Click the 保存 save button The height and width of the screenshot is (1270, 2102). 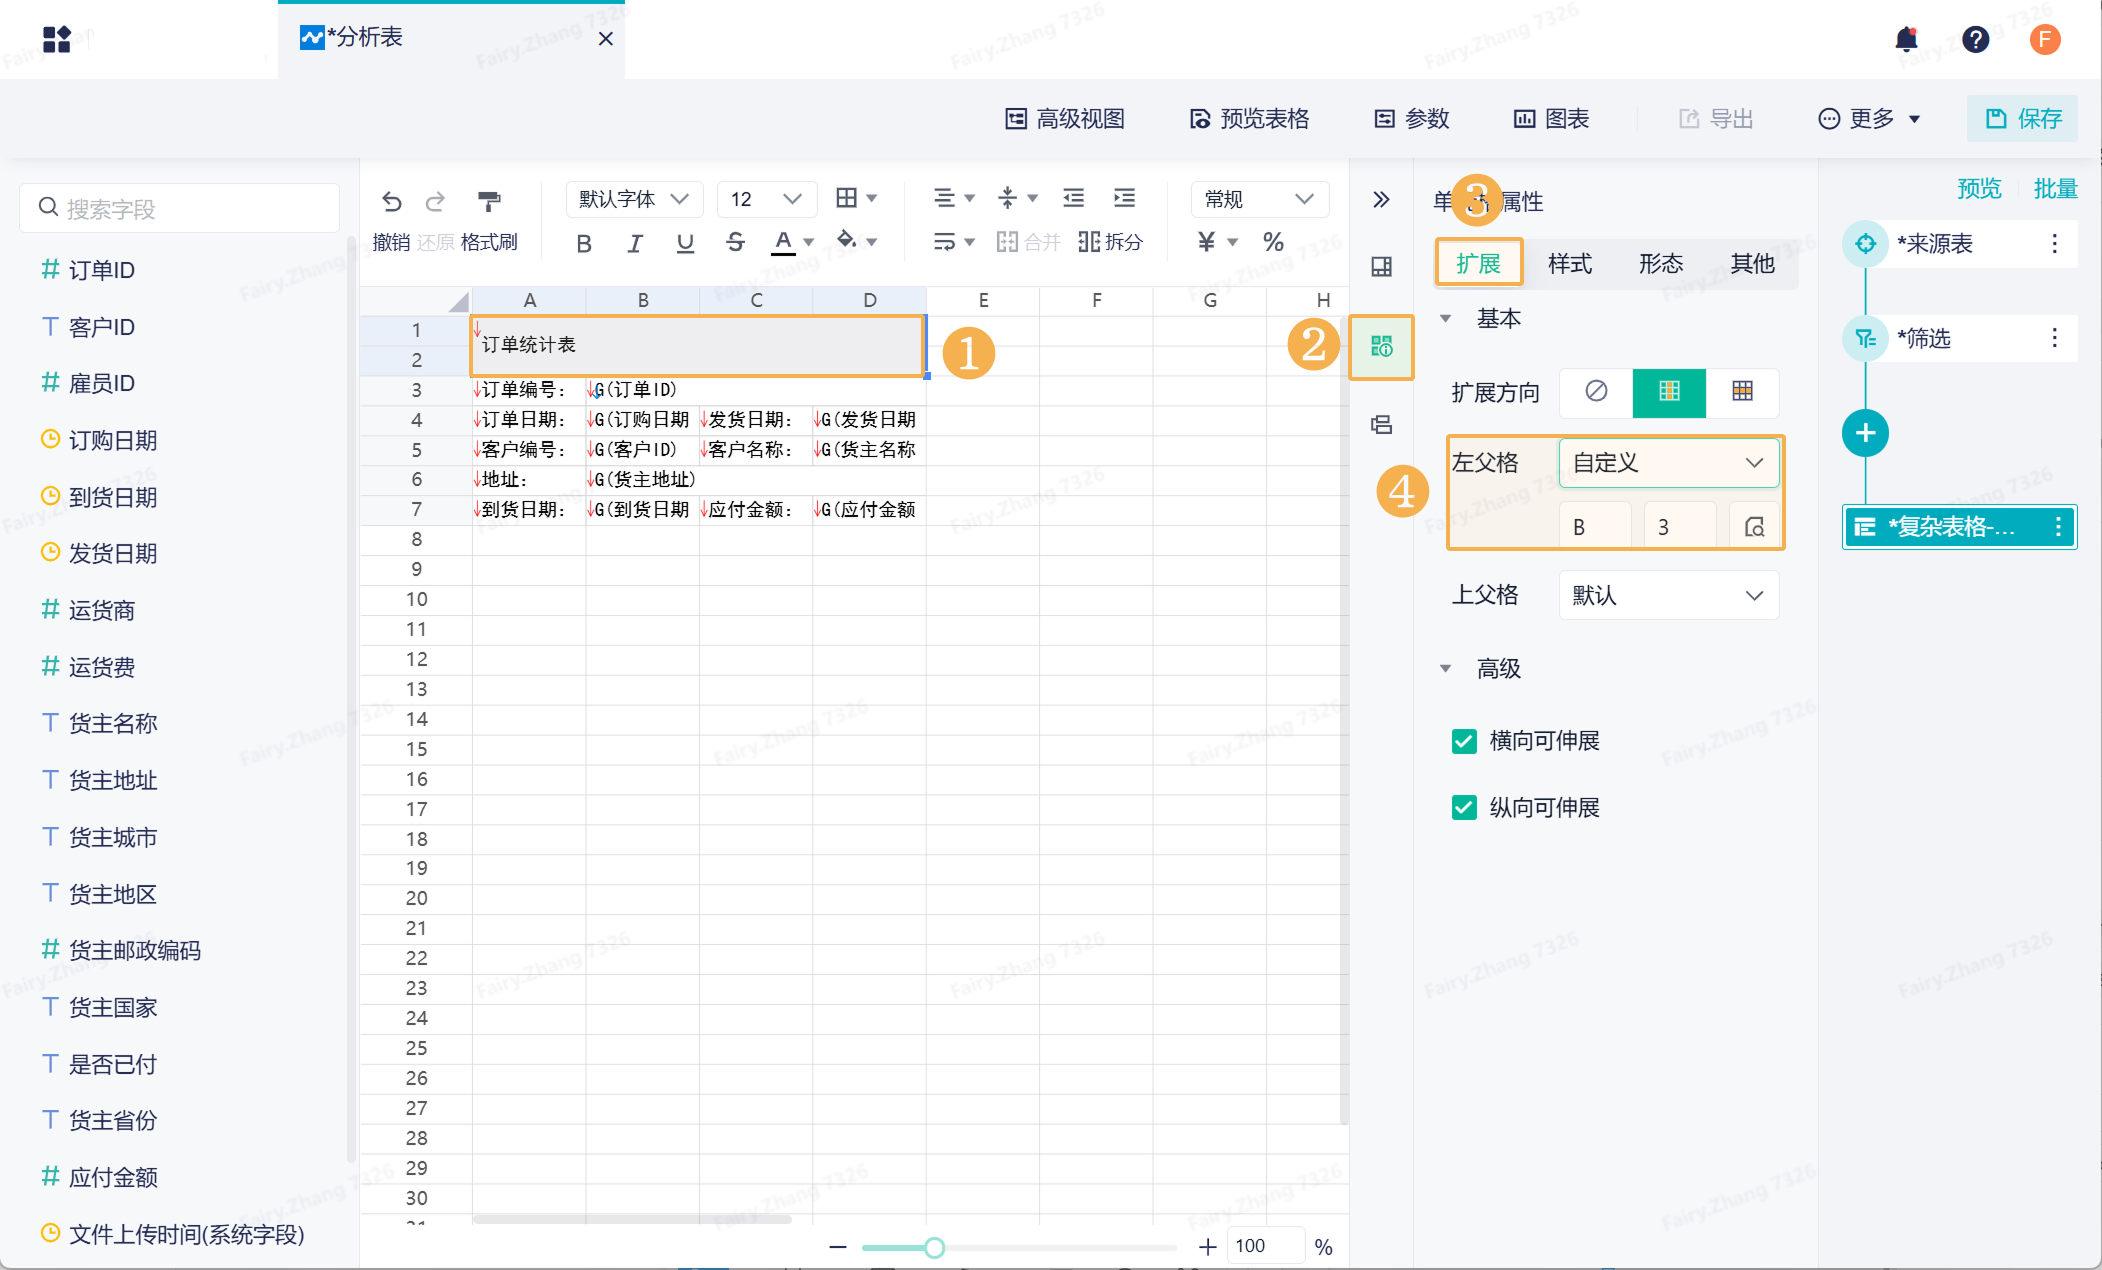coord(2023,119)
